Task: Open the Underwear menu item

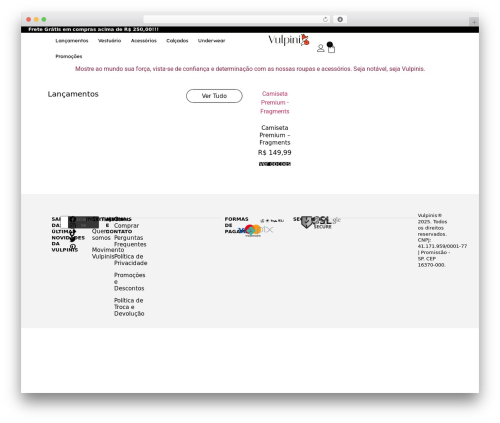Action: pos(211,41)
